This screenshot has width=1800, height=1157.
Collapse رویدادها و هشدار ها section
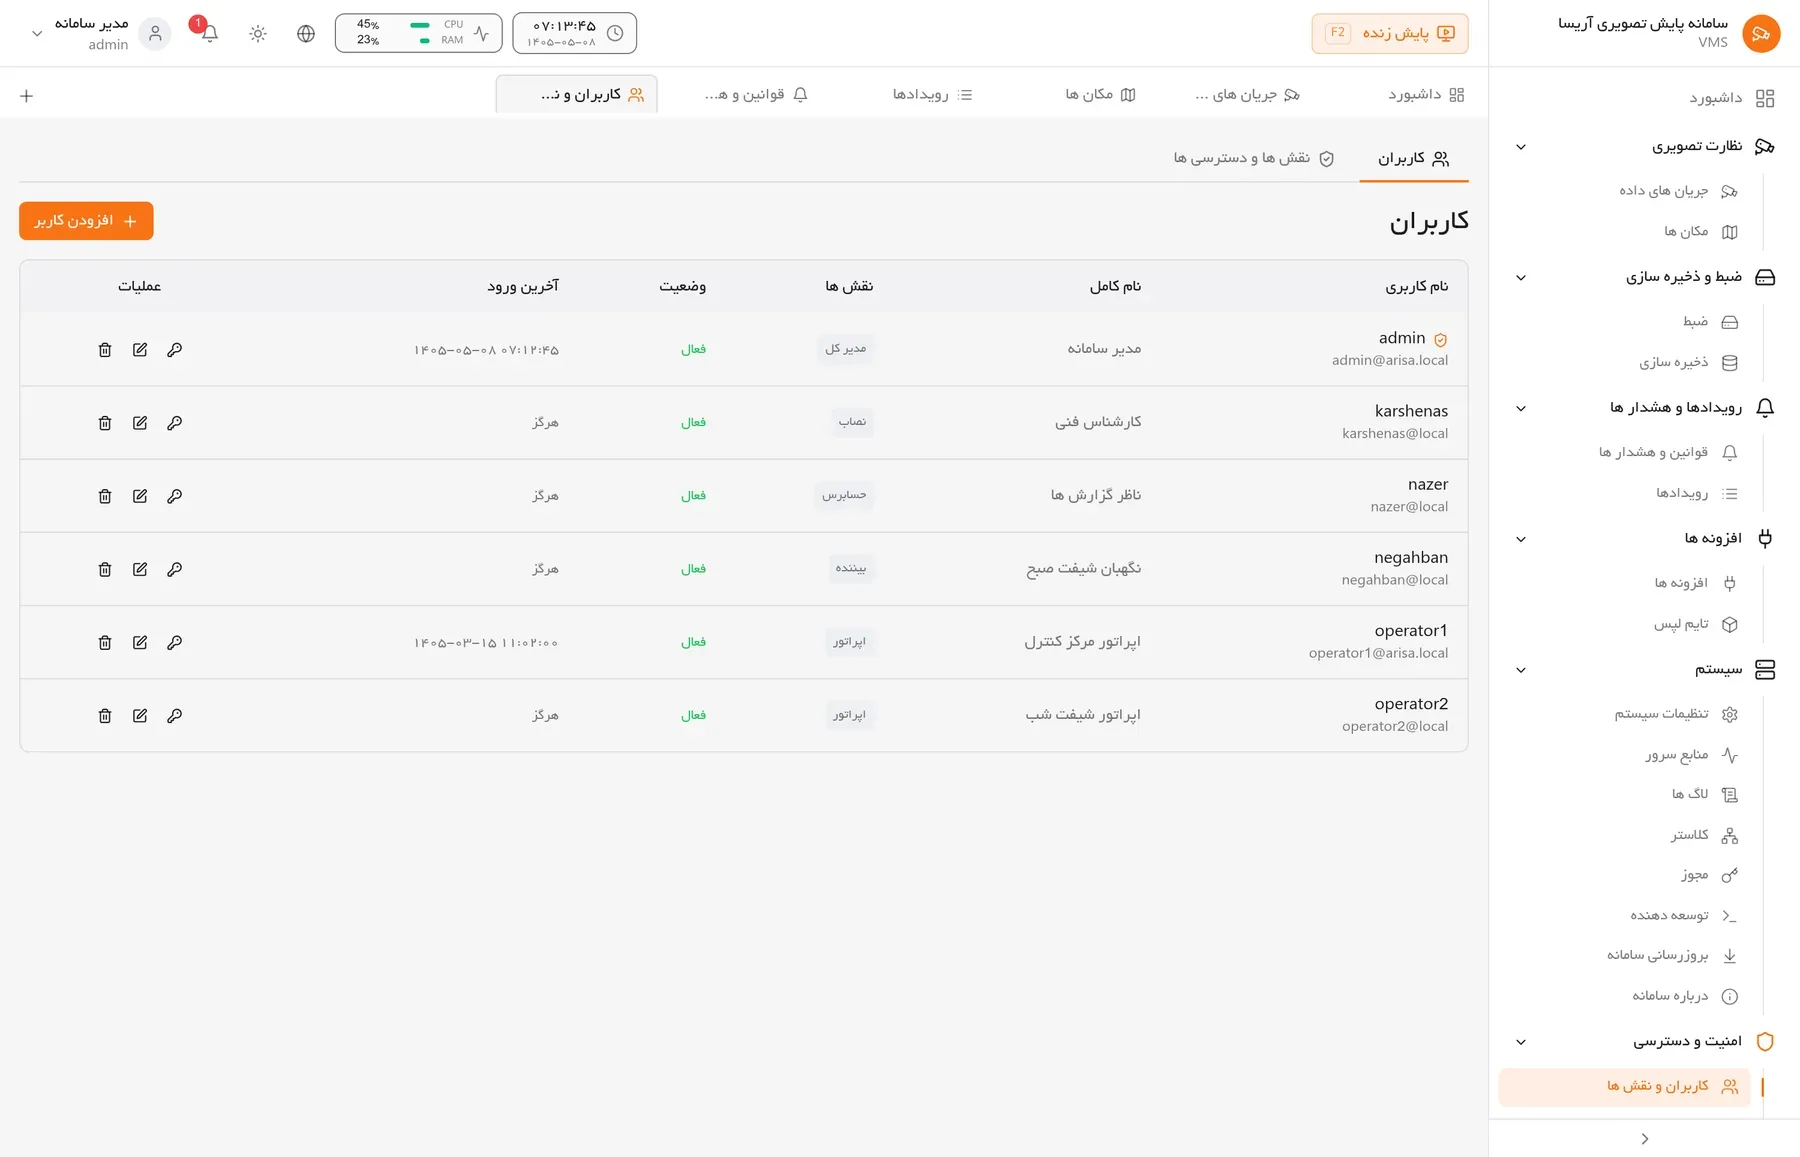point(1521,408)
